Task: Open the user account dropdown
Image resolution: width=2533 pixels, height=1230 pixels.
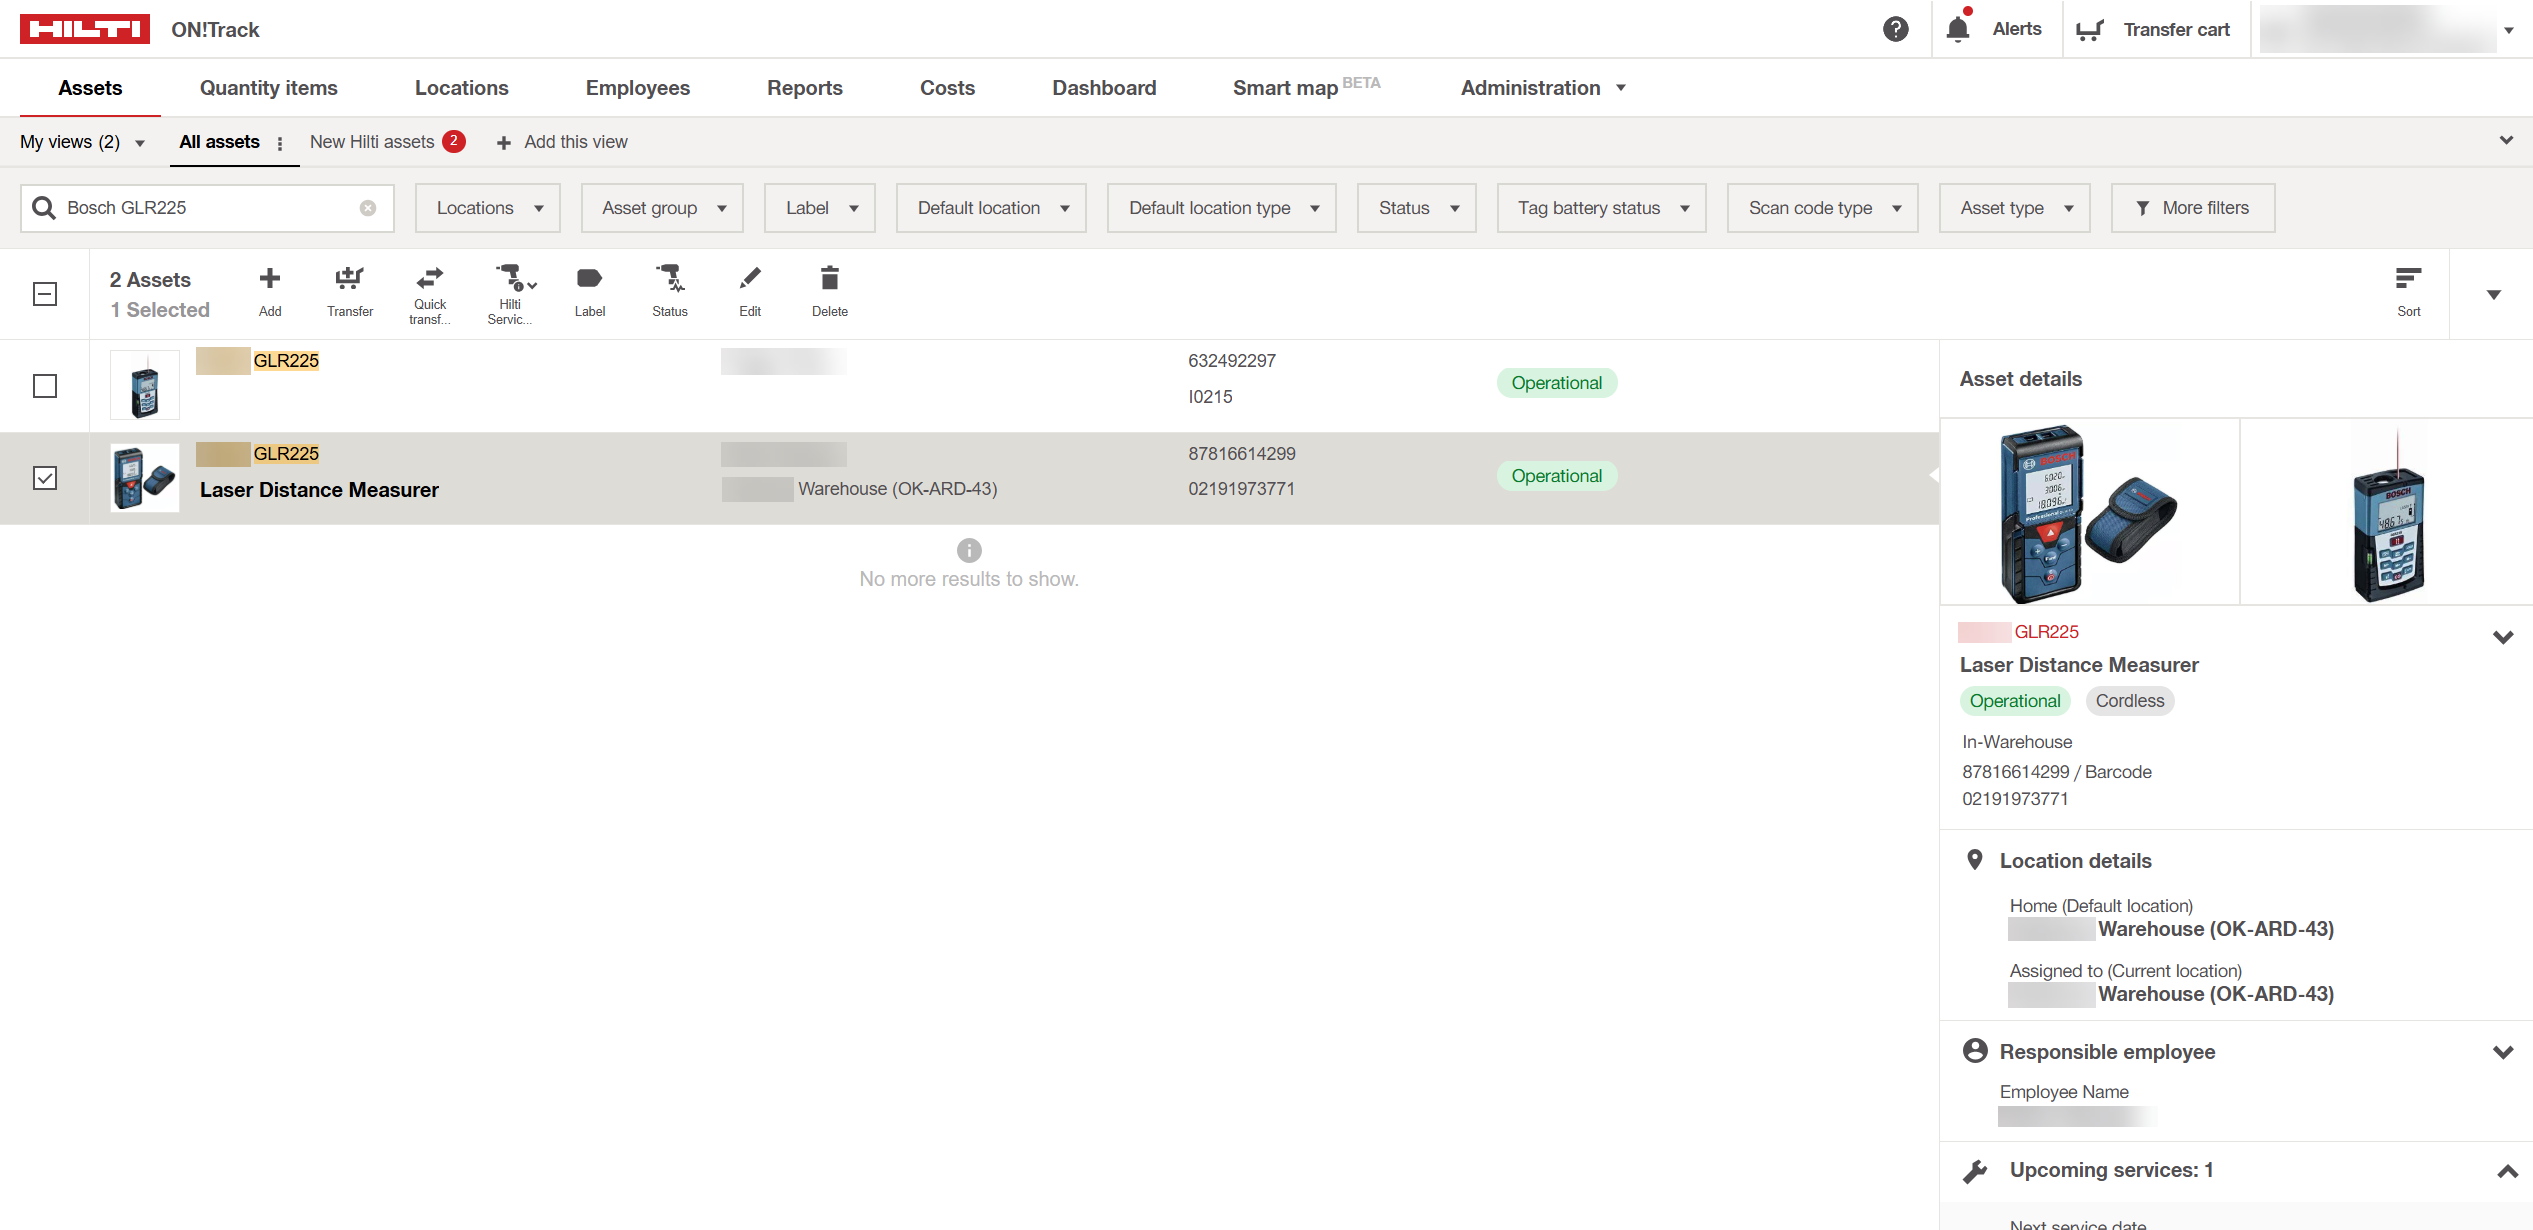Action: pos(2508,30)
